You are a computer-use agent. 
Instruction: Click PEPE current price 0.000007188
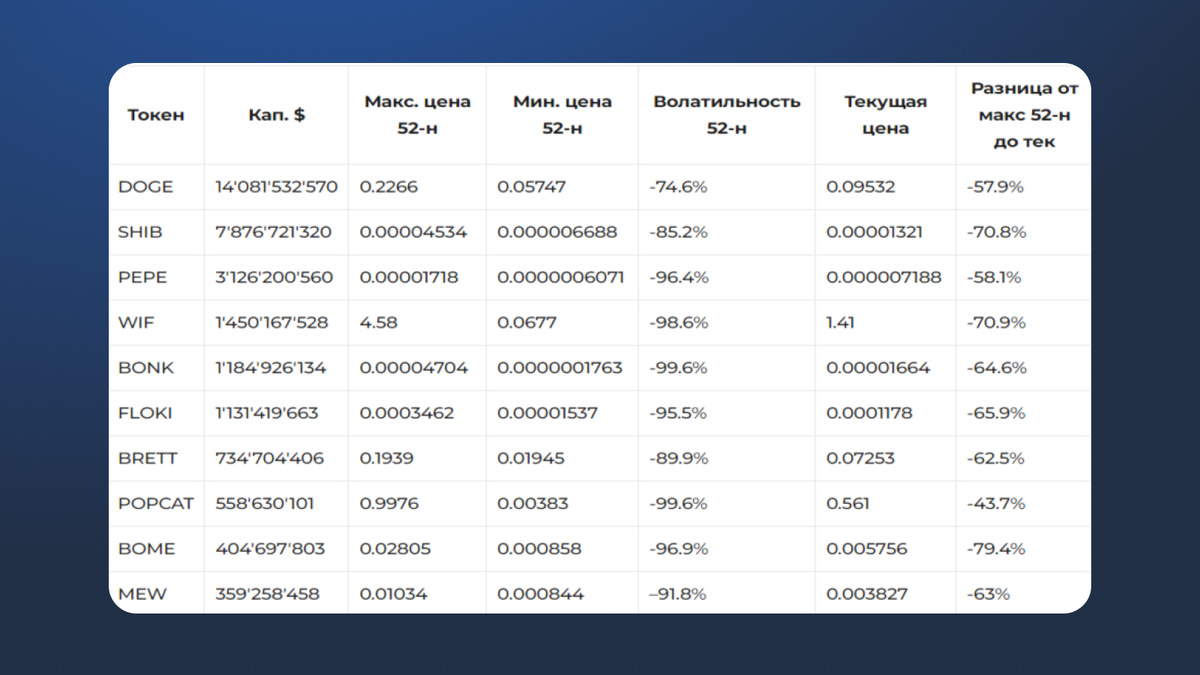[x=883, y=277]
